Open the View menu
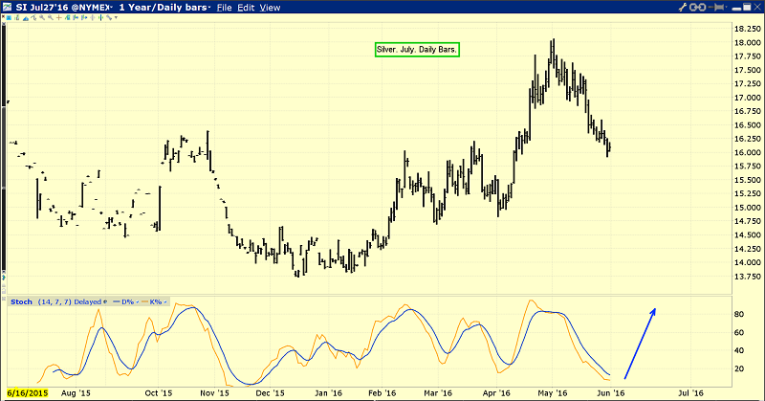The height and width of the screenshot is (401, 765). [270, 7]
